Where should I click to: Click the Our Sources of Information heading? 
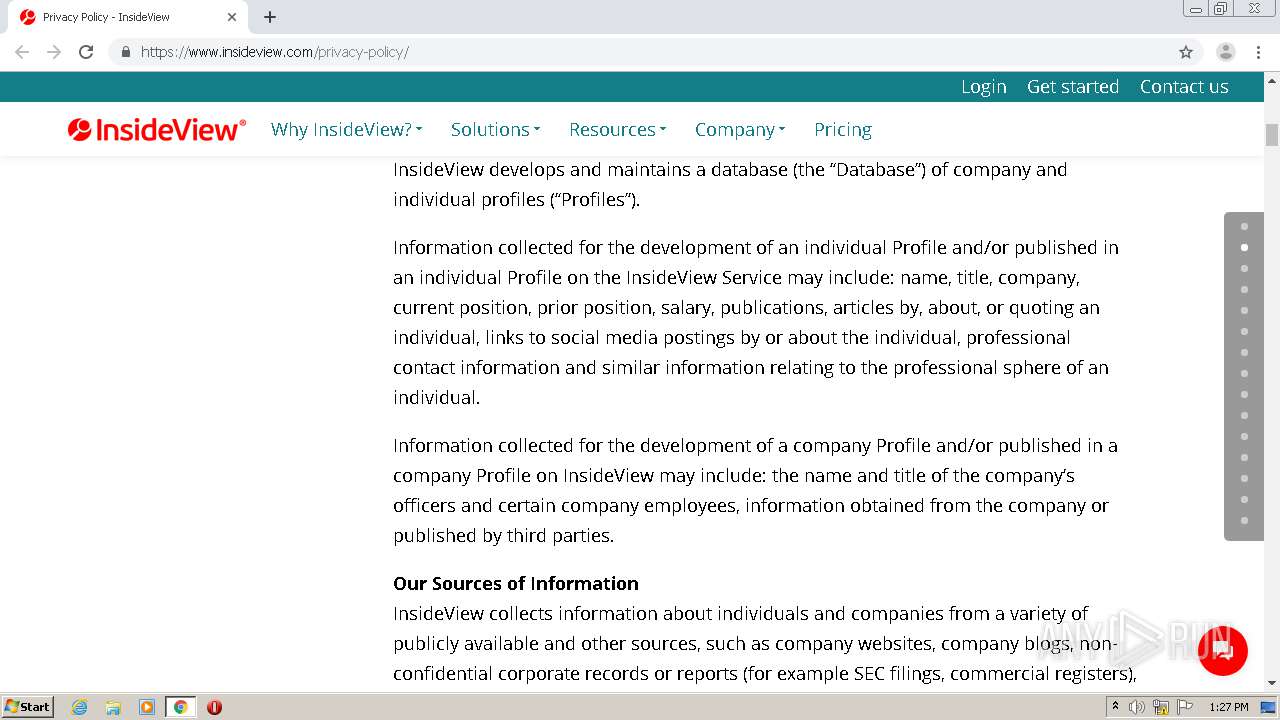click(x=516, y=583)
